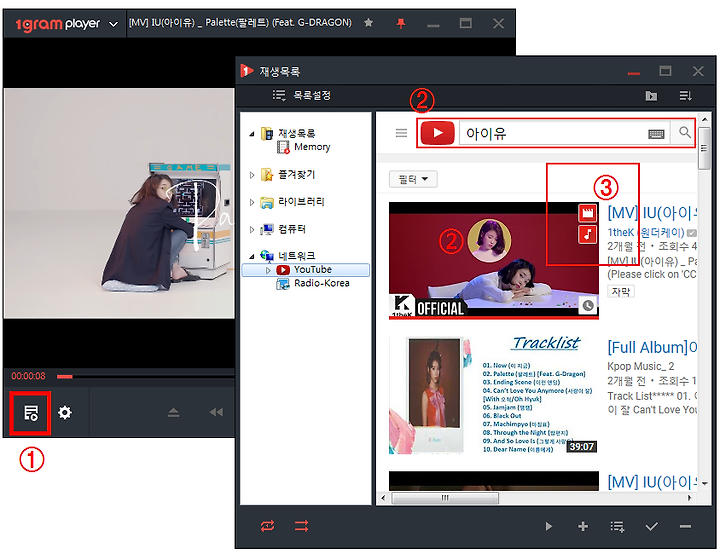The width and height of the screenshot is (720, 554).
Task: Click the player video display area
Action: 118,203
